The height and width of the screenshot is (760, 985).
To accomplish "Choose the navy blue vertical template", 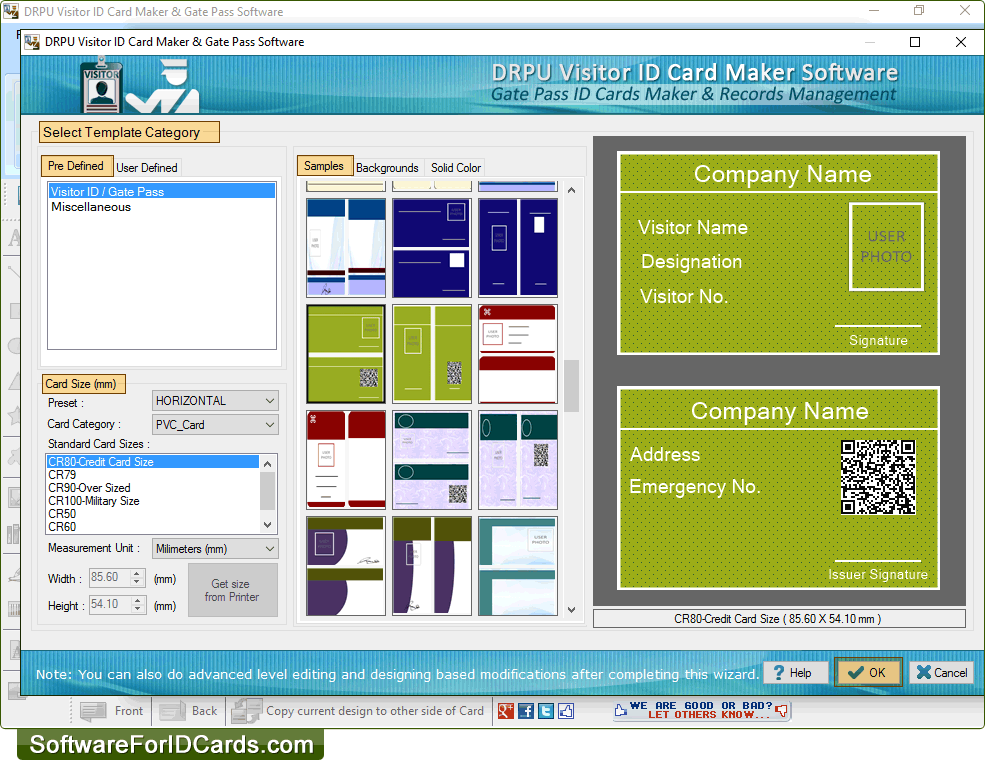I will coord(518,247).
